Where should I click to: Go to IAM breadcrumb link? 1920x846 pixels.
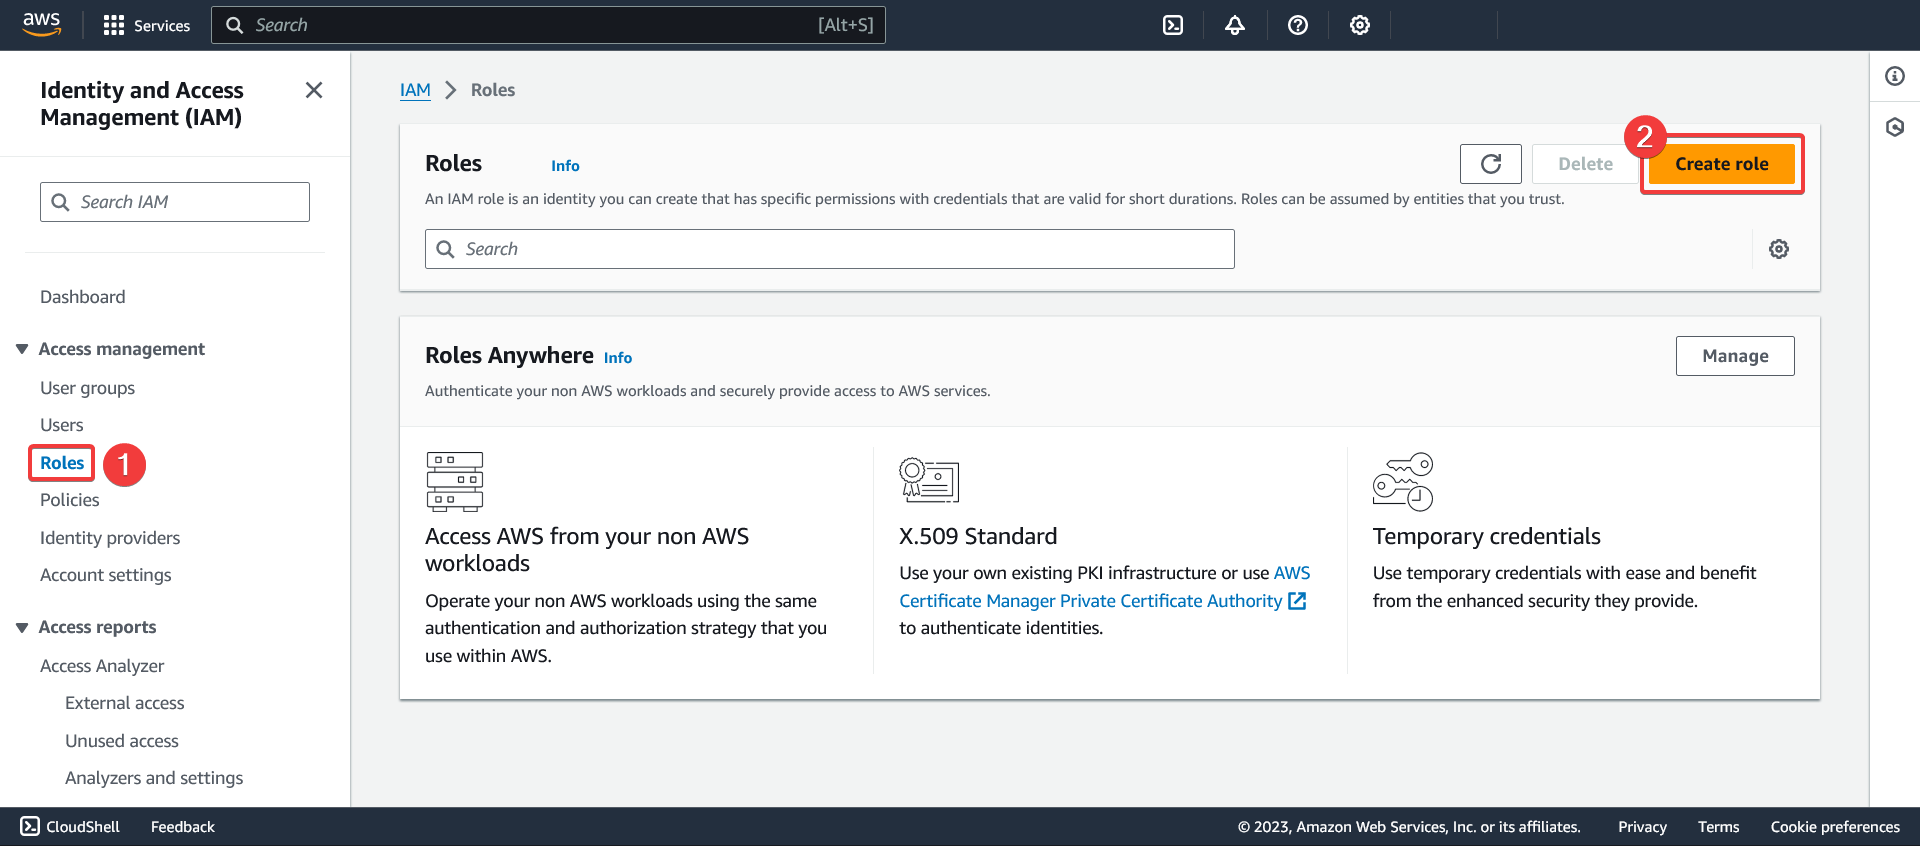[x=415, y=90]
